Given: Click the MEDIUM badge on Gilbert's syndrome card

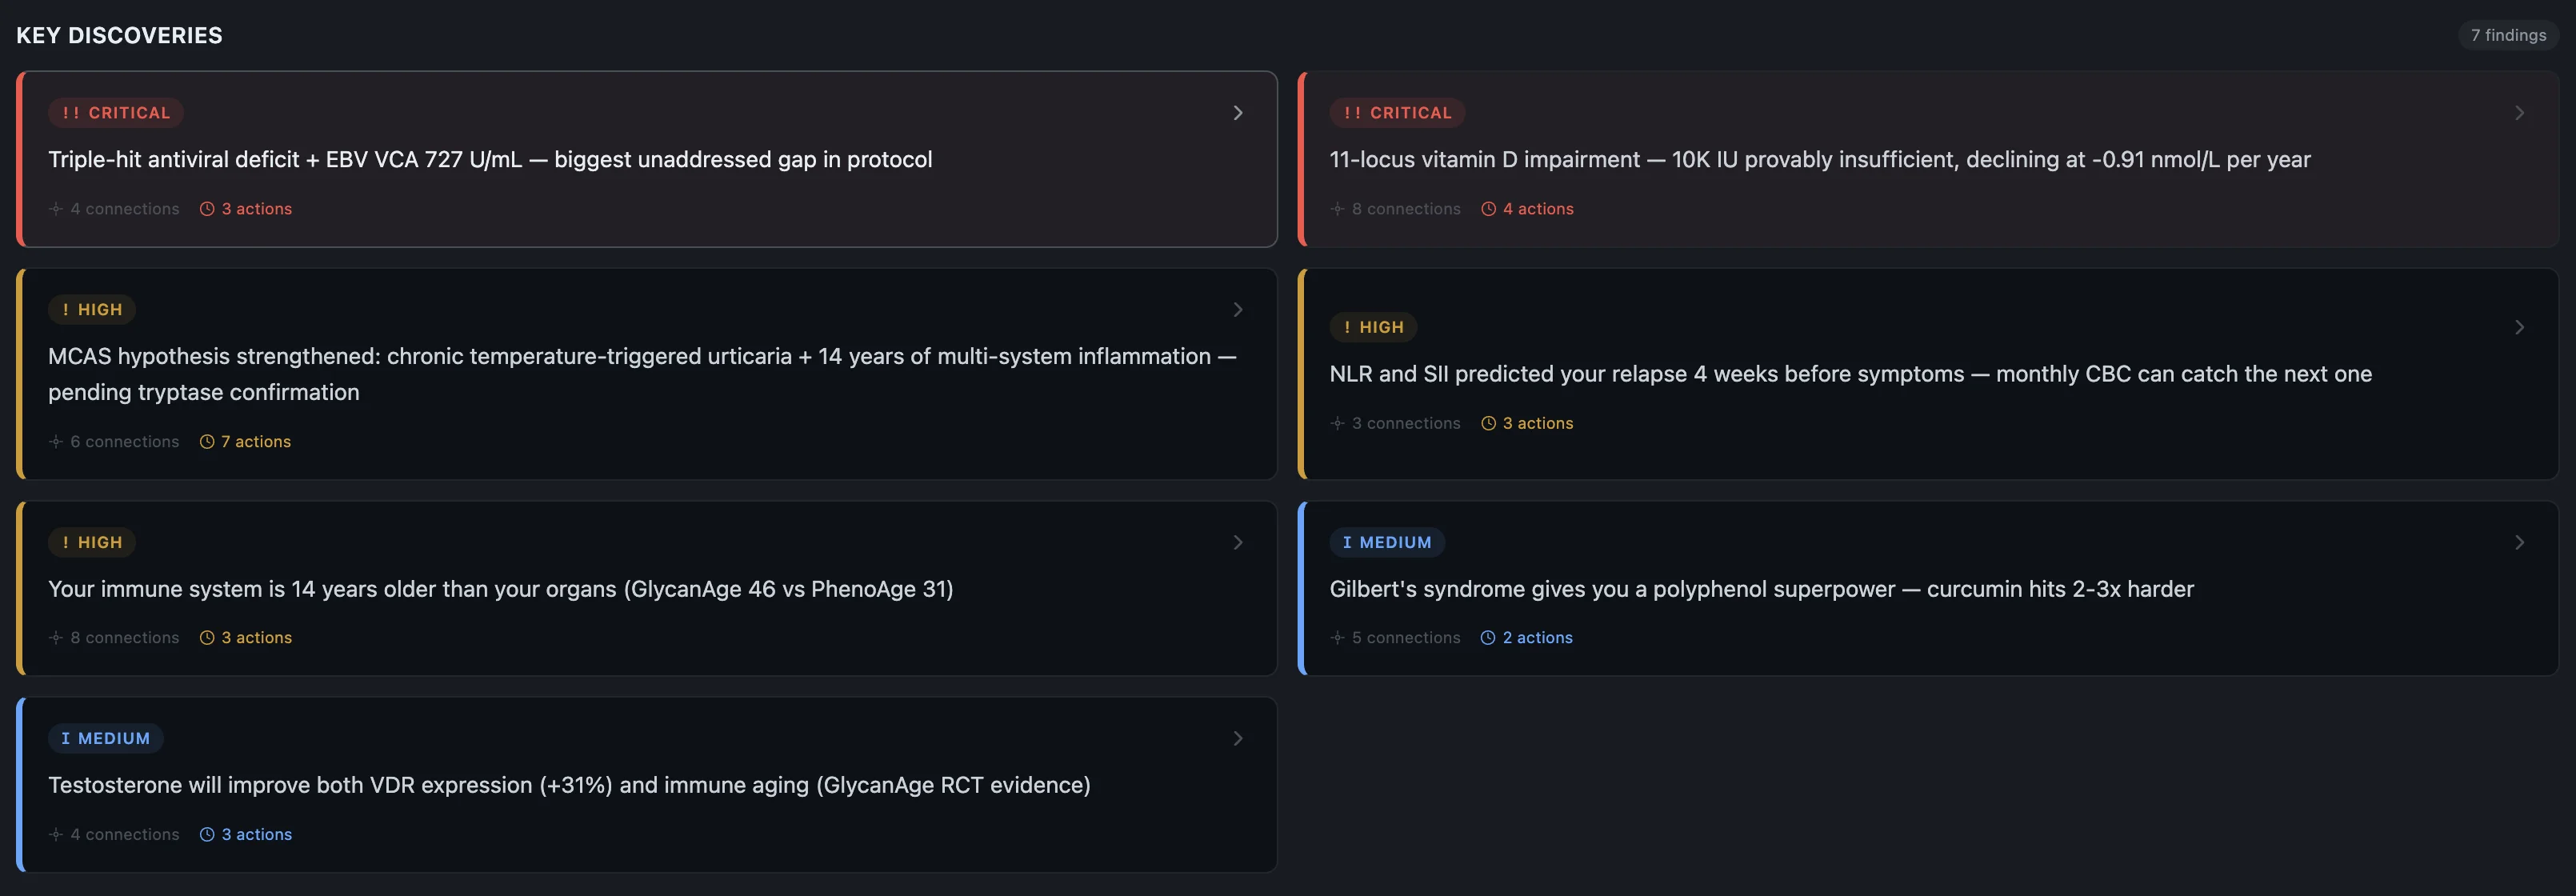Looking at the screenshot, I should click(x=1387, y=542).
